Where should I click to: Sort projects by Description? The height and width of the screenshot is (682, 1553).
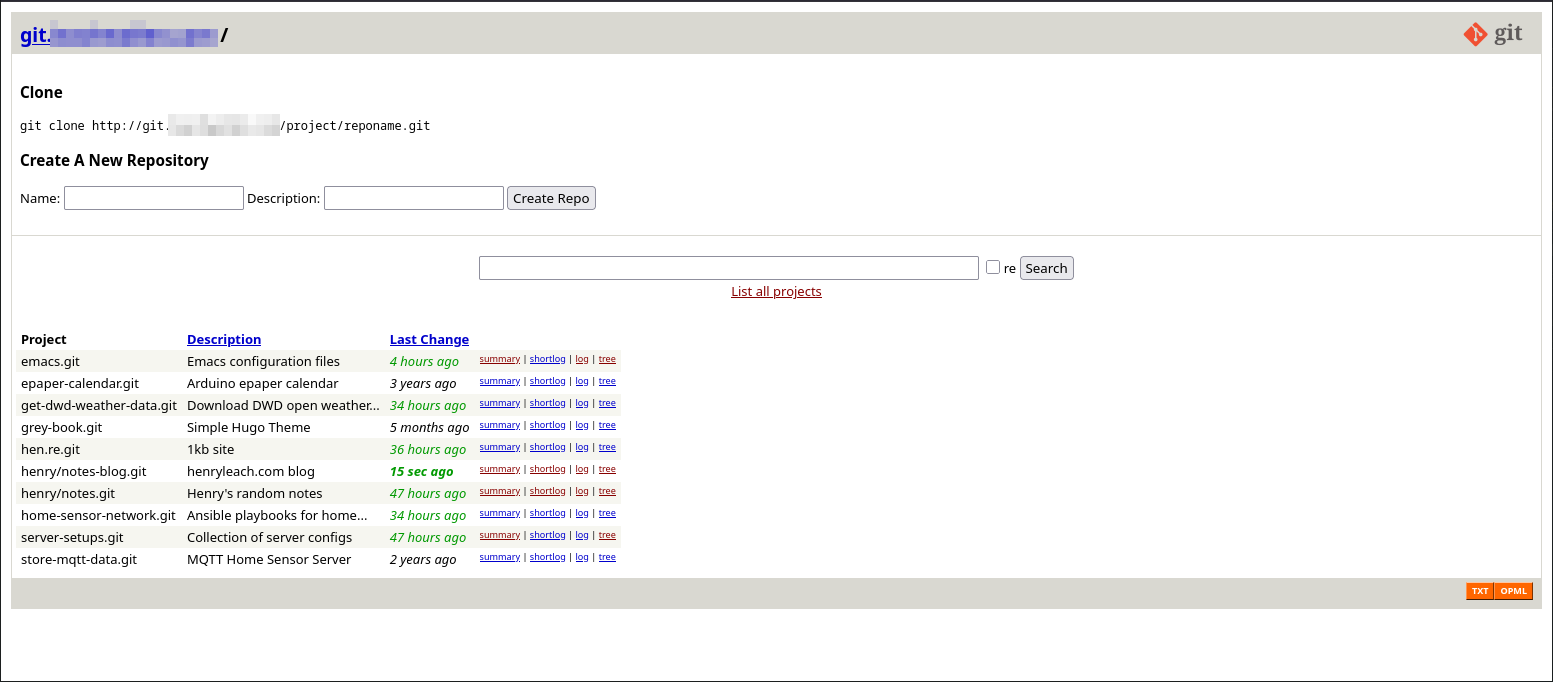tap(223, 339)
